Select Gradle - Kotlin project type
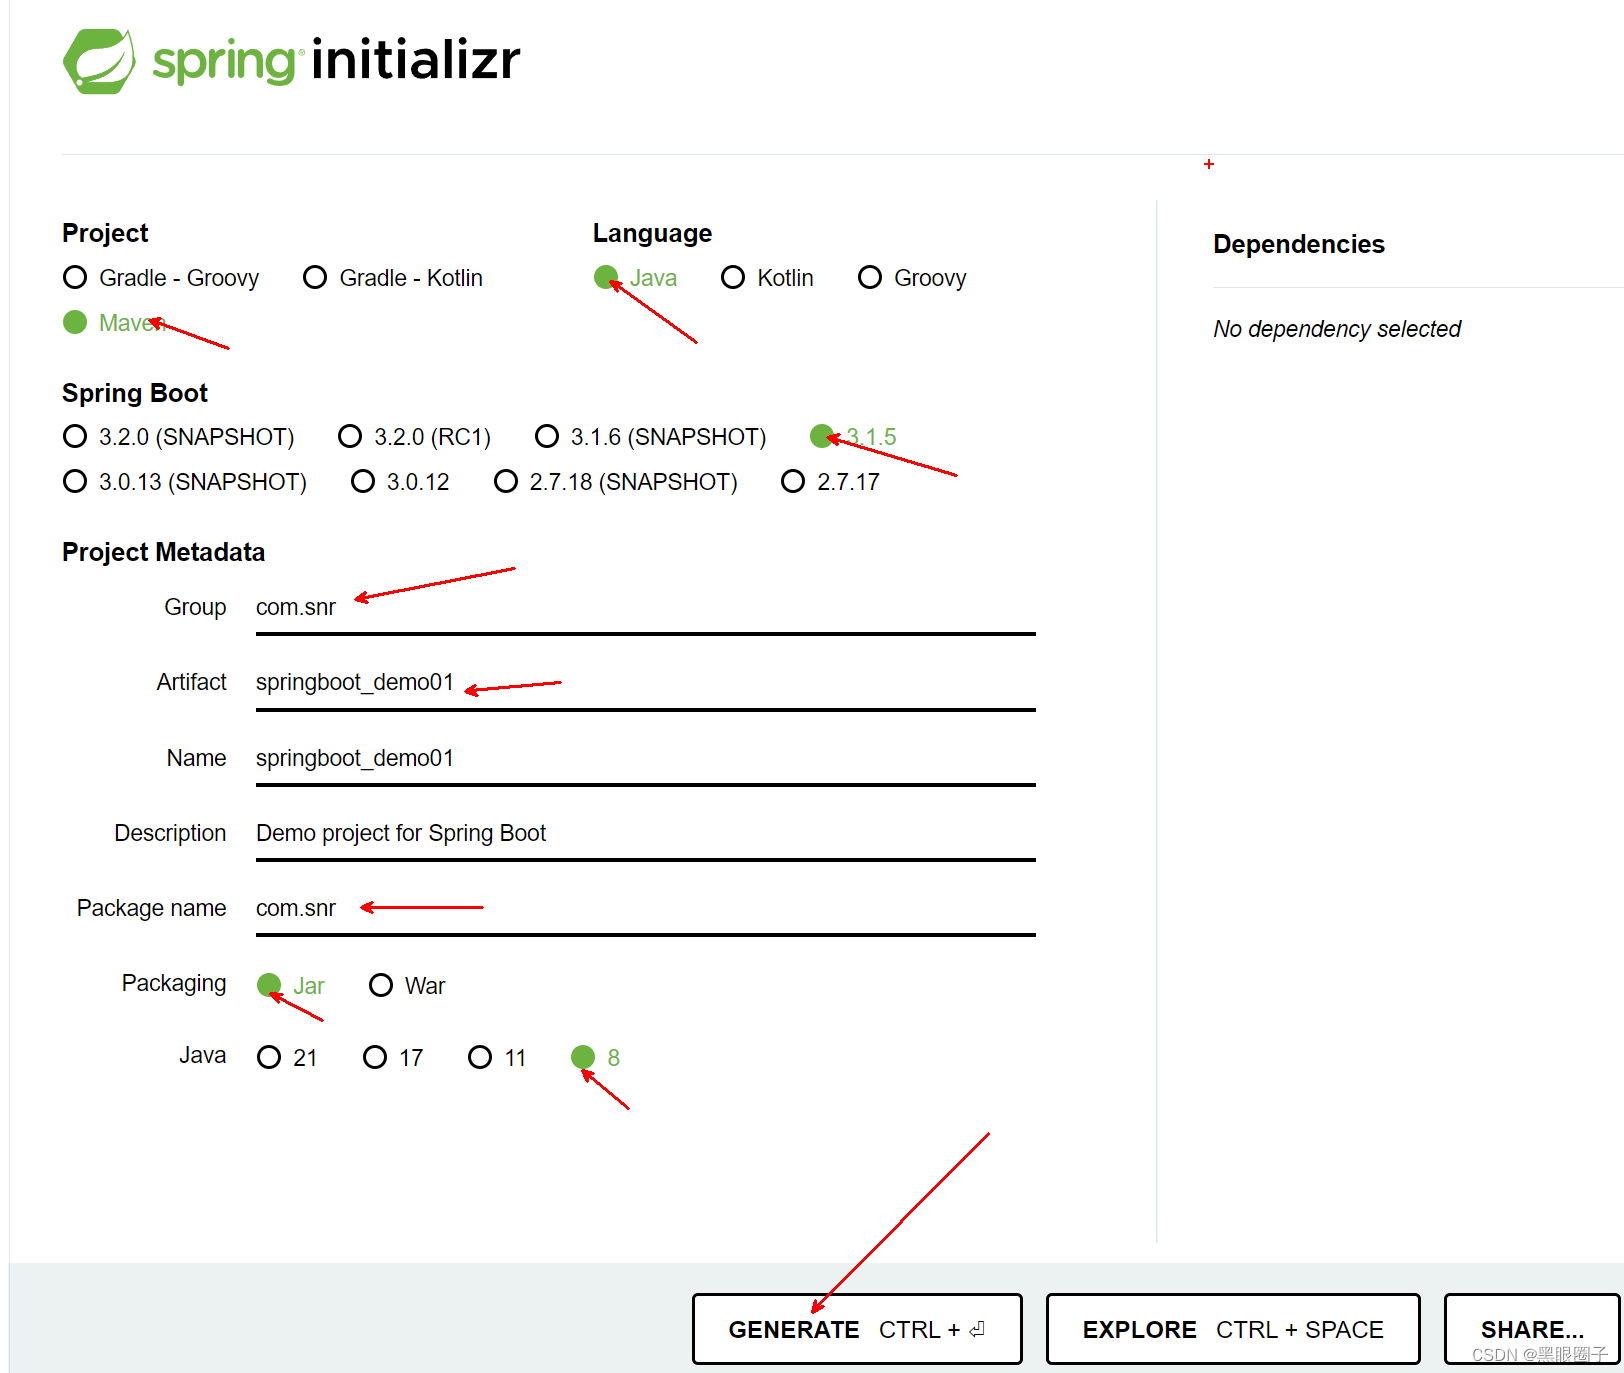1624x1373 pixels. [x=315, y=277]
